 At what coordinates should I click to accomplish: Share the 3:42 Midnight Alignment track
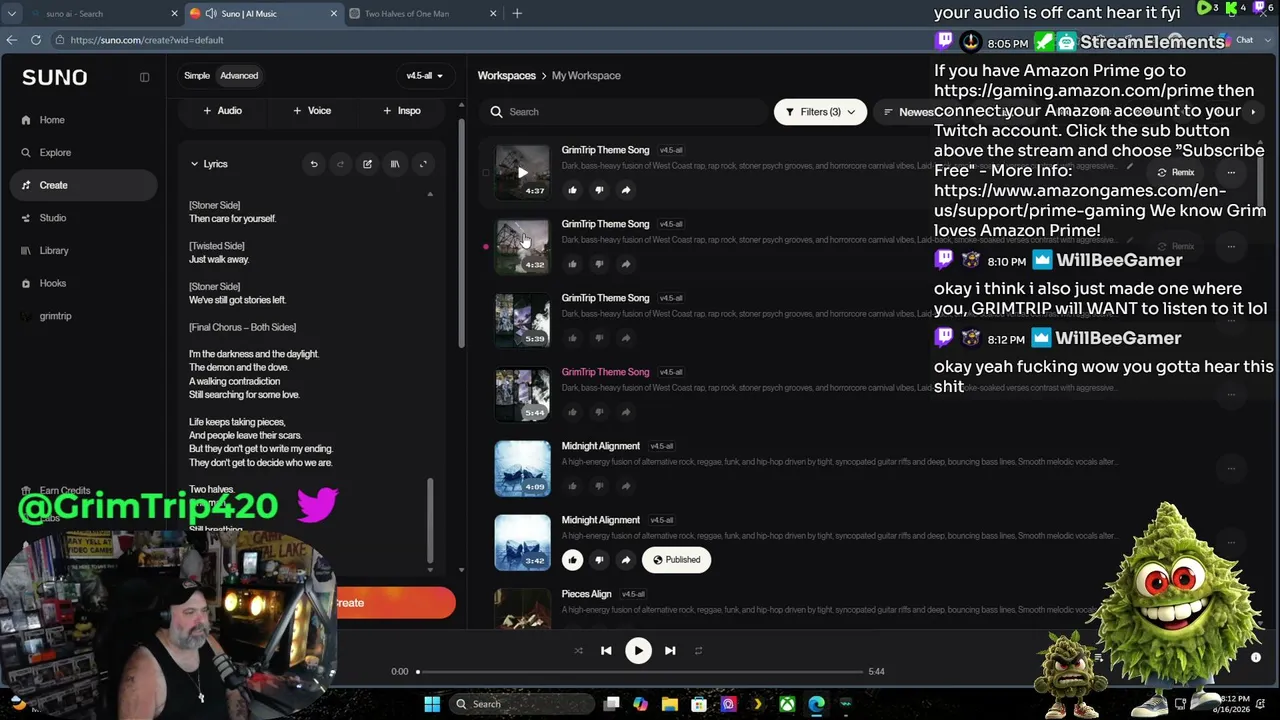pyautogui.click(x=626, y=560)
